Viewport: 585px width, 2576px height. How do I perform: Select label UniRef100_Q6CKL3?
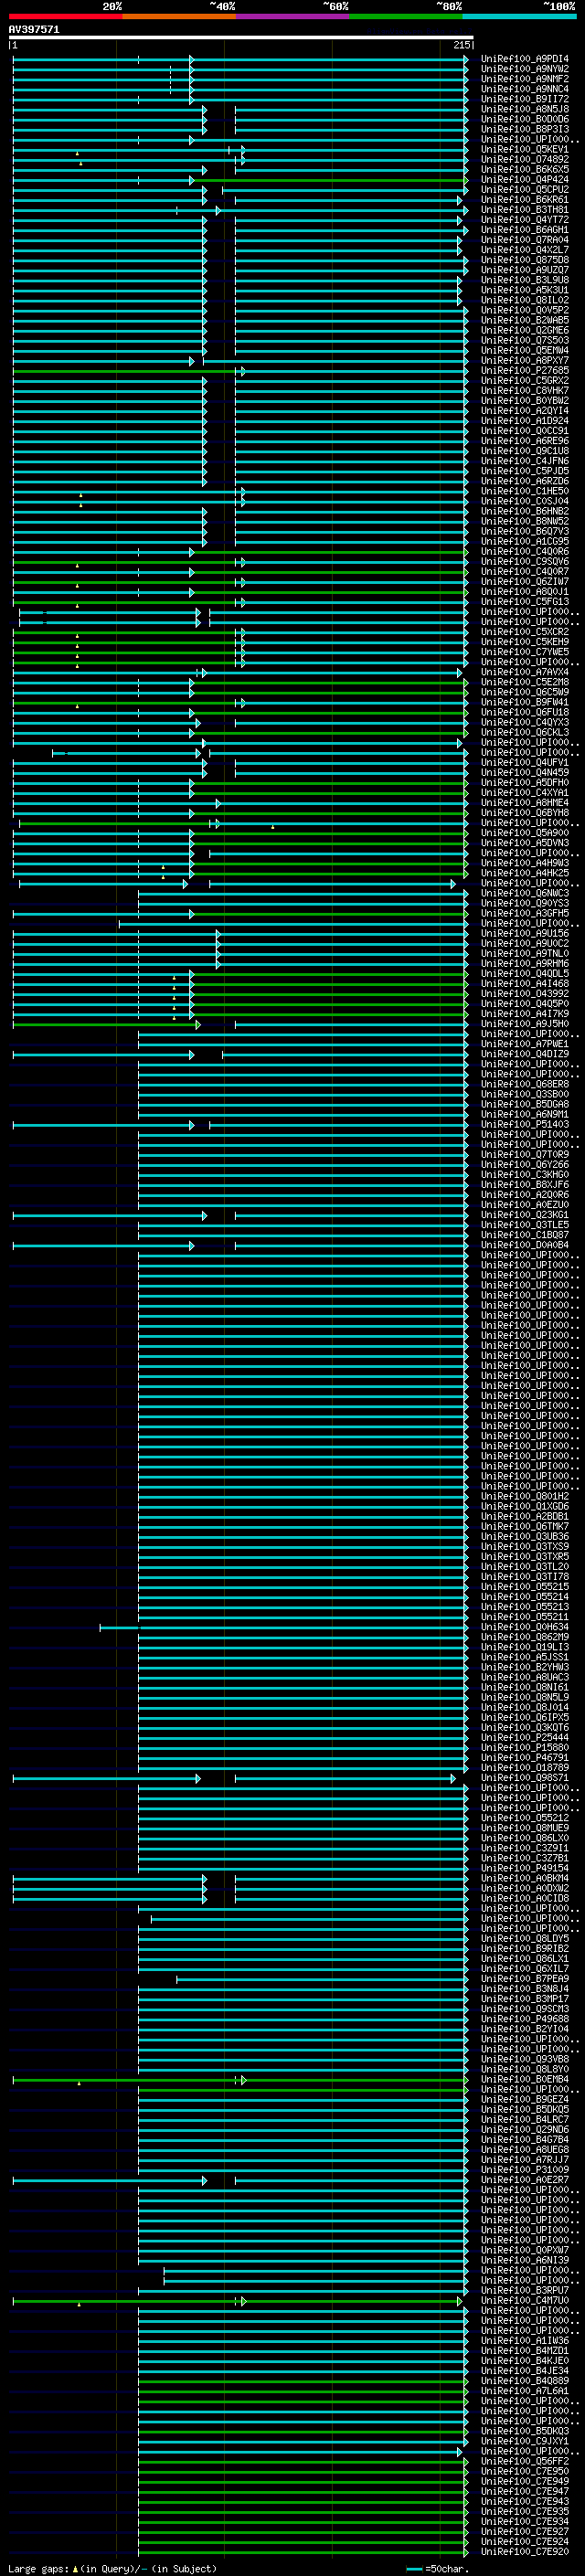coord(524,732)
